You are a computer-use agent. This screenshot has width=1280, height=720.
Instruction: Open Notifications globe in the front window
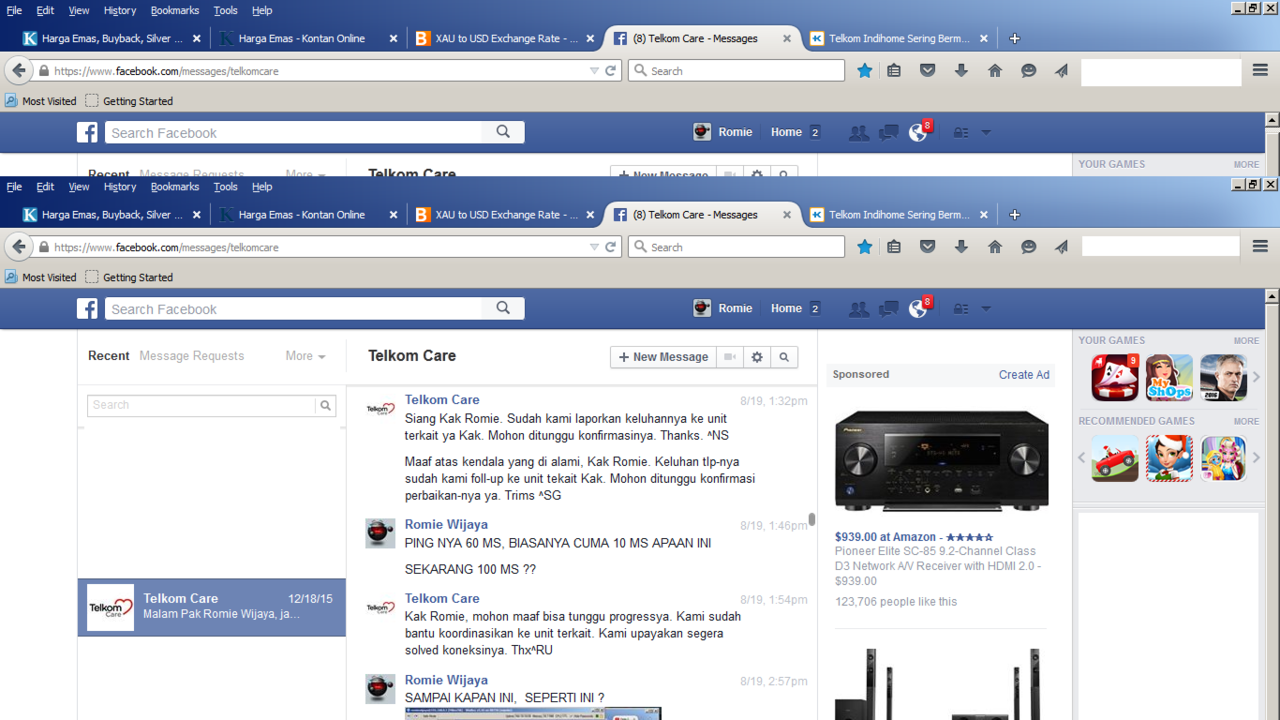click(918, 308)
